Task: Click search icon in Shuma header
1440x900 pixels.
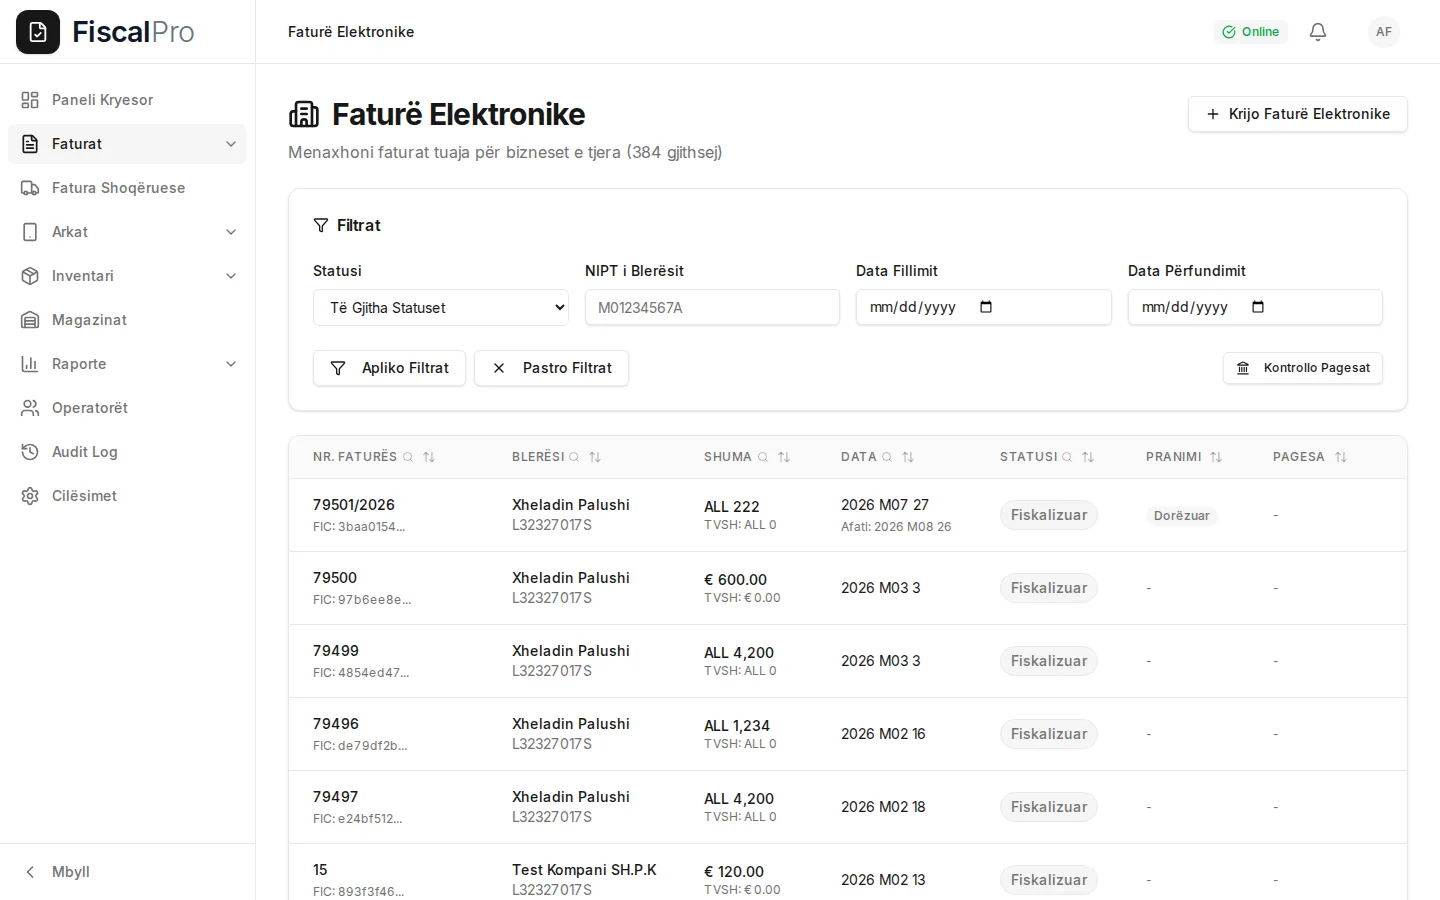Action: (x=763, y=457)
